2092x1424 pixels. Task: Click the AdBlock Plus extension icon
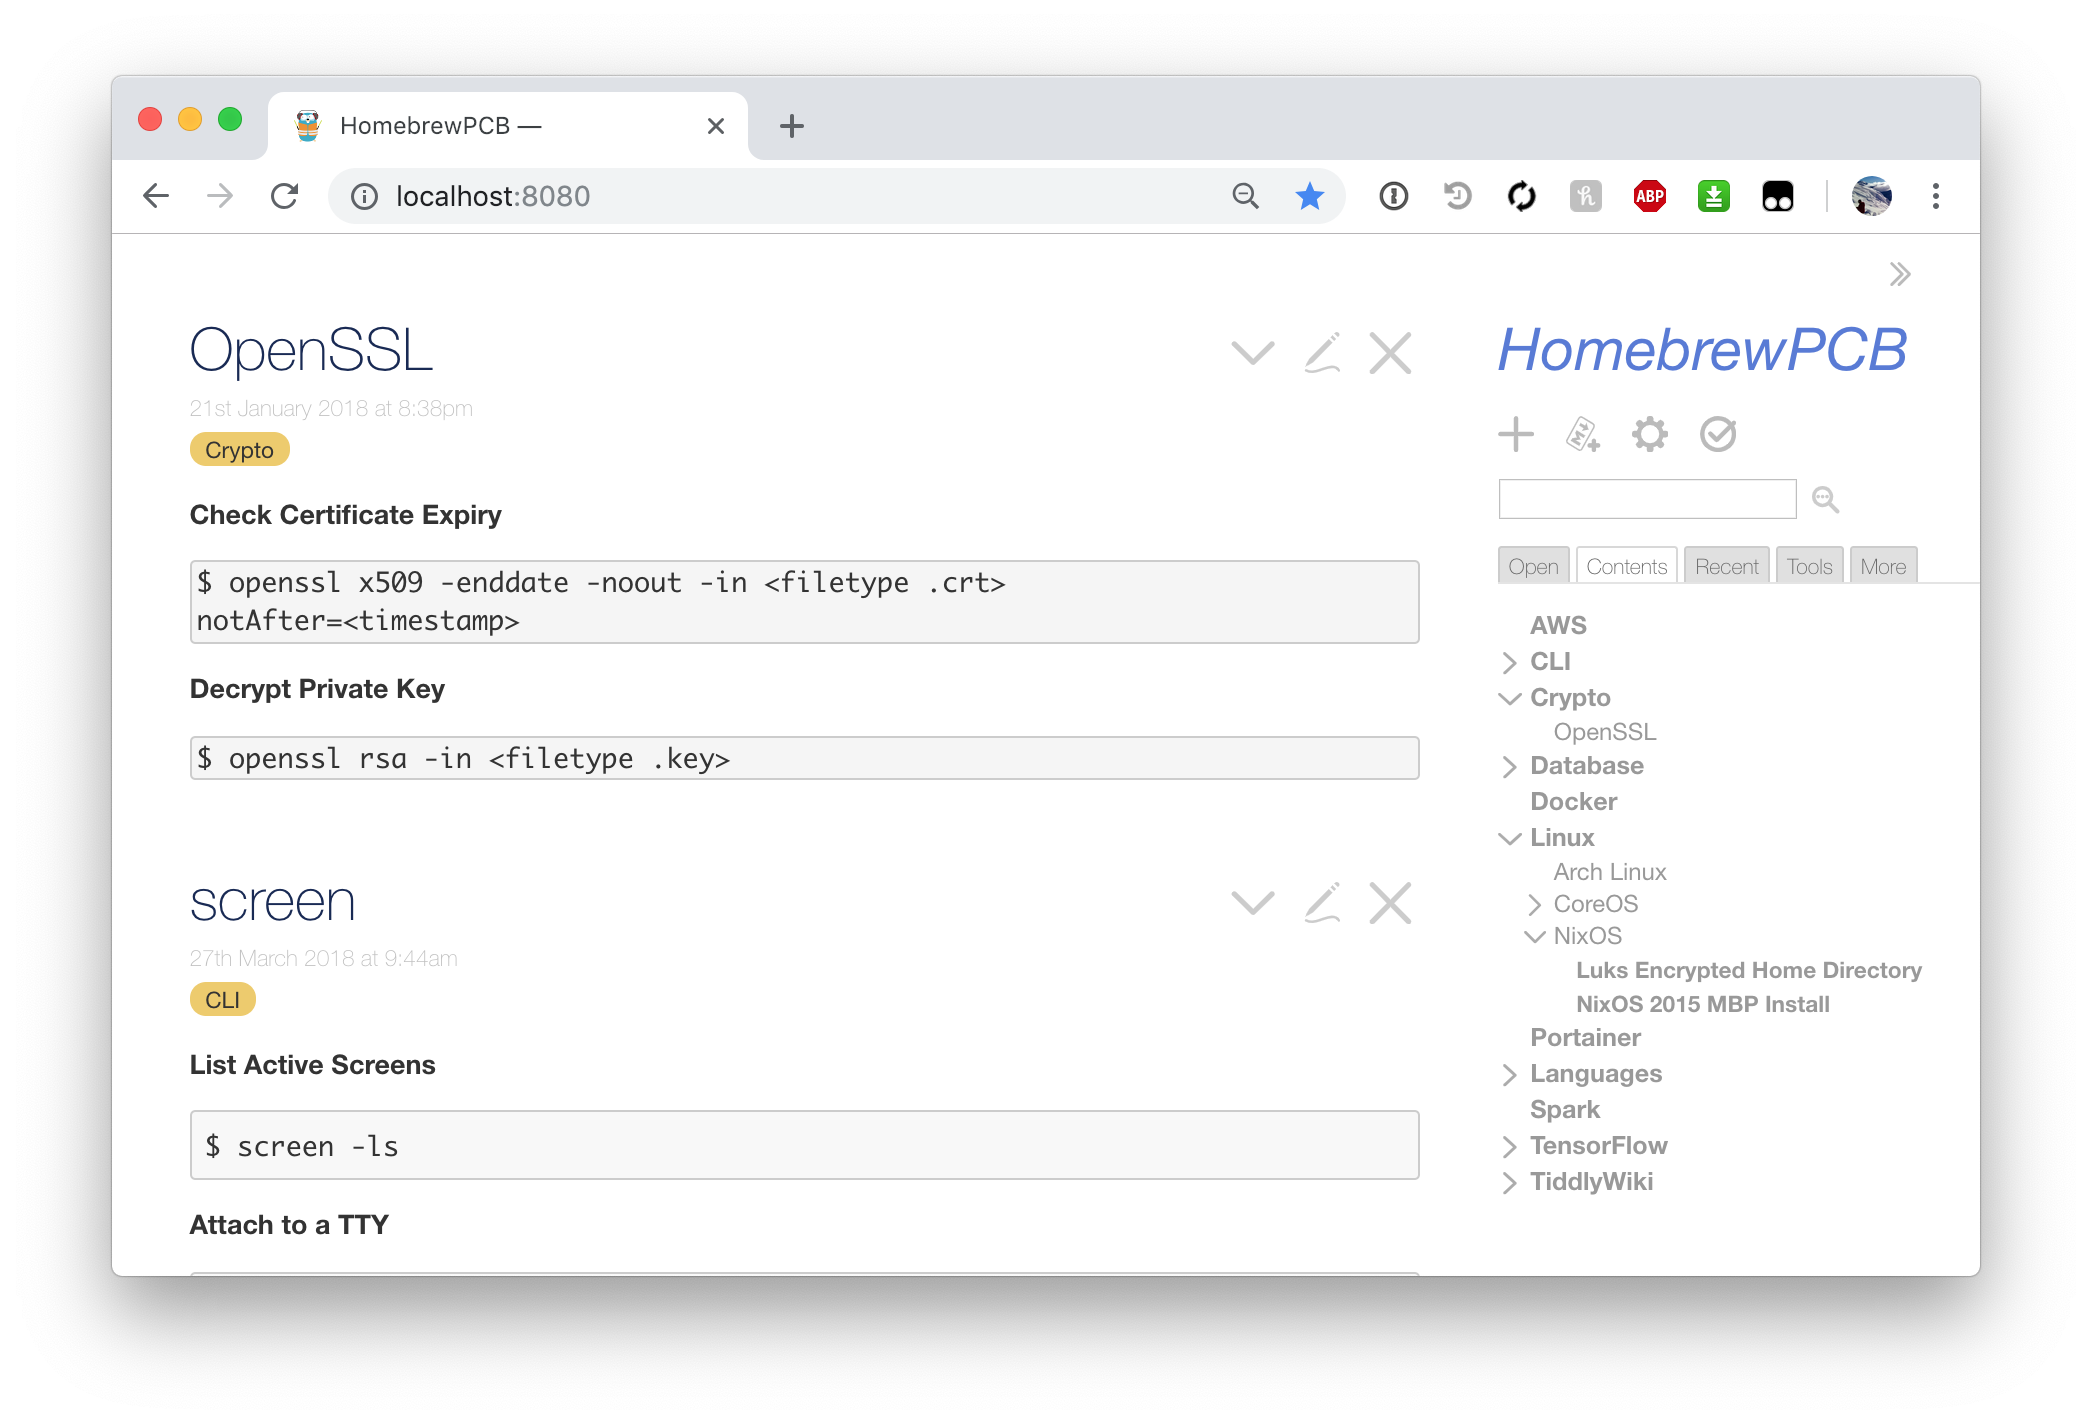click(x=1649, y=196)
